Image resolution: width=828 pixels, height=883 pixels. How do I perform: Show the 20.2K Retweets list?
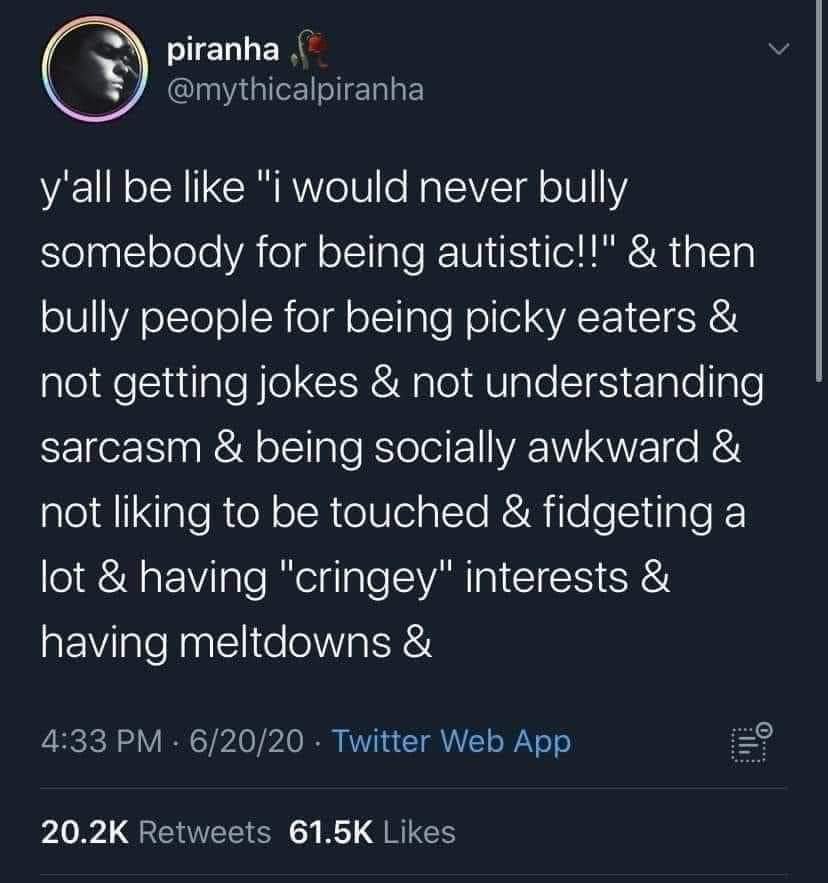pos(155,831)
